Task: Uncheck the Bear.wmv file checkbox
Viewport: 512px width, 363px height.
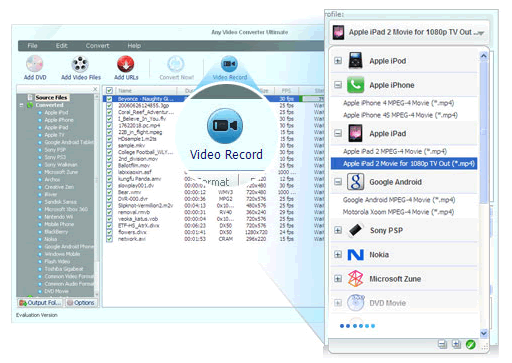Action: click(x=109, y=192)
